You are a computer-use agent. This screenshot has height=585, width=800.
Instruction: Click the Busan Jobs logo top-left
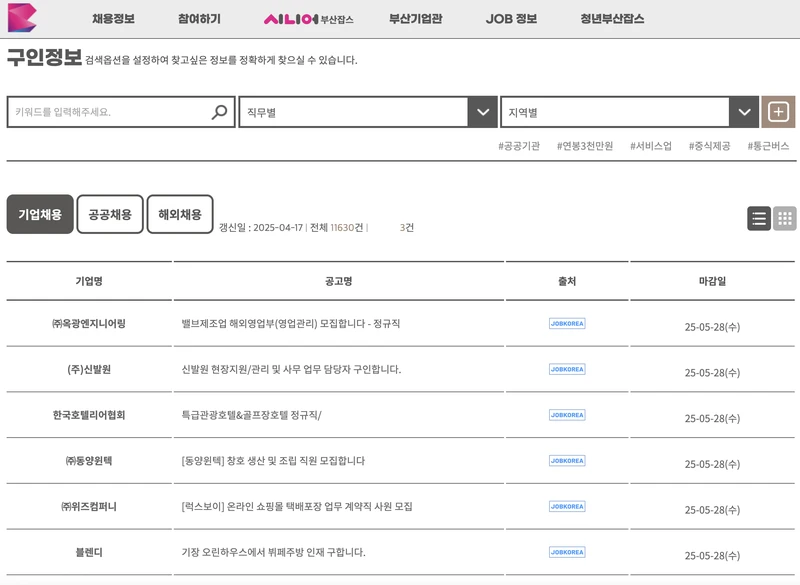(x=20, y=16)
